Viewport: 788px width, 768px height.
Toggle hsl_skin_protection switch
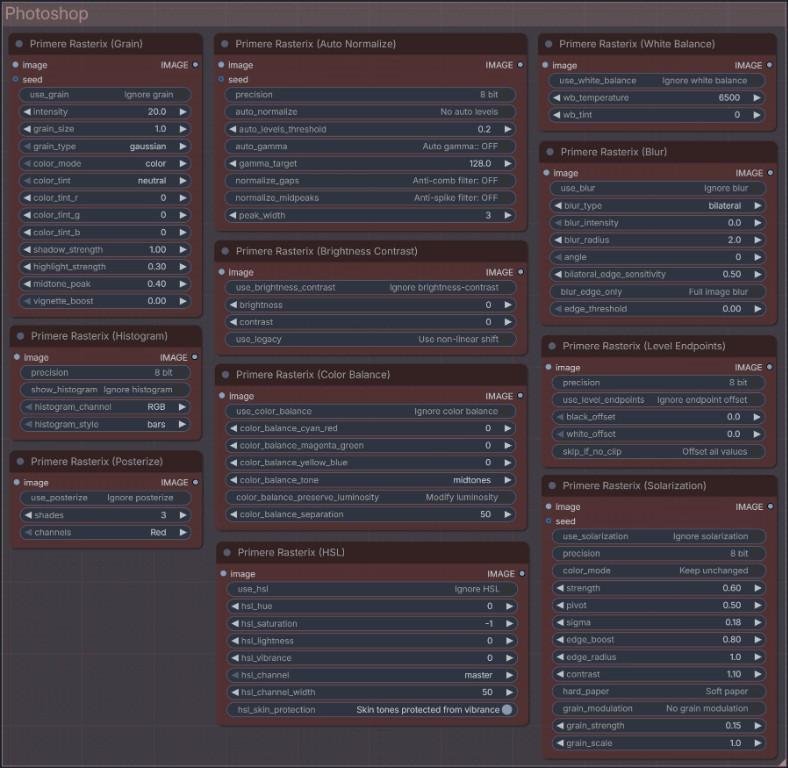[x=372, y=710]
